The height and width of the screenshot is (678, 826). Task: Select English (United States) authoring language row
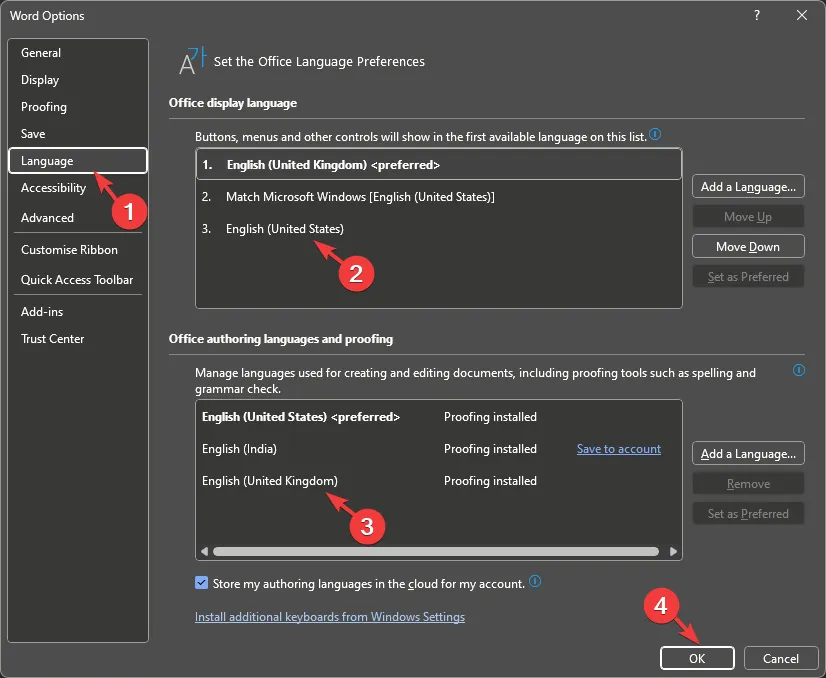click(439, 417)
